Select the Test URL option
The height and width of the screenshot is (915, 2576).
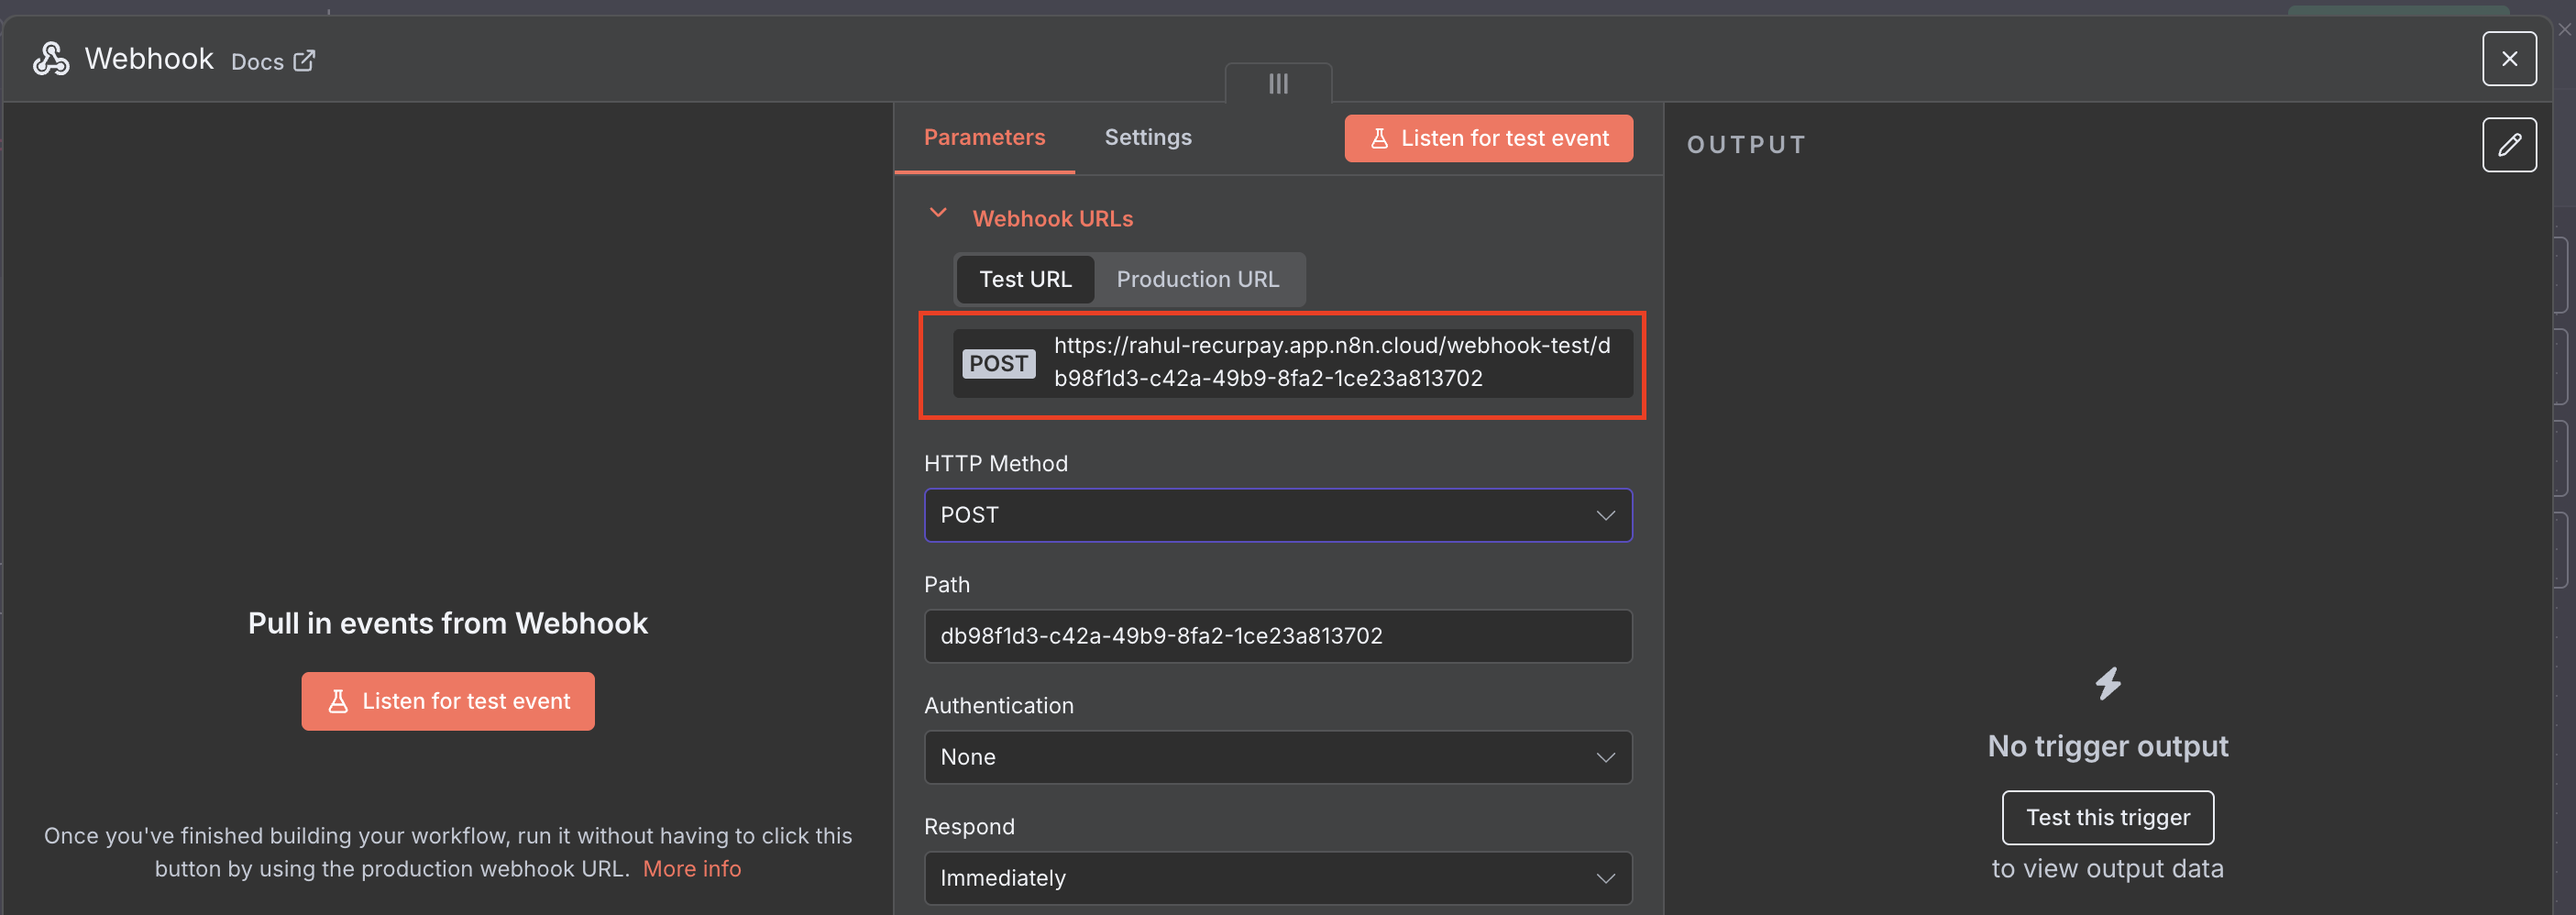point(1024,279)
